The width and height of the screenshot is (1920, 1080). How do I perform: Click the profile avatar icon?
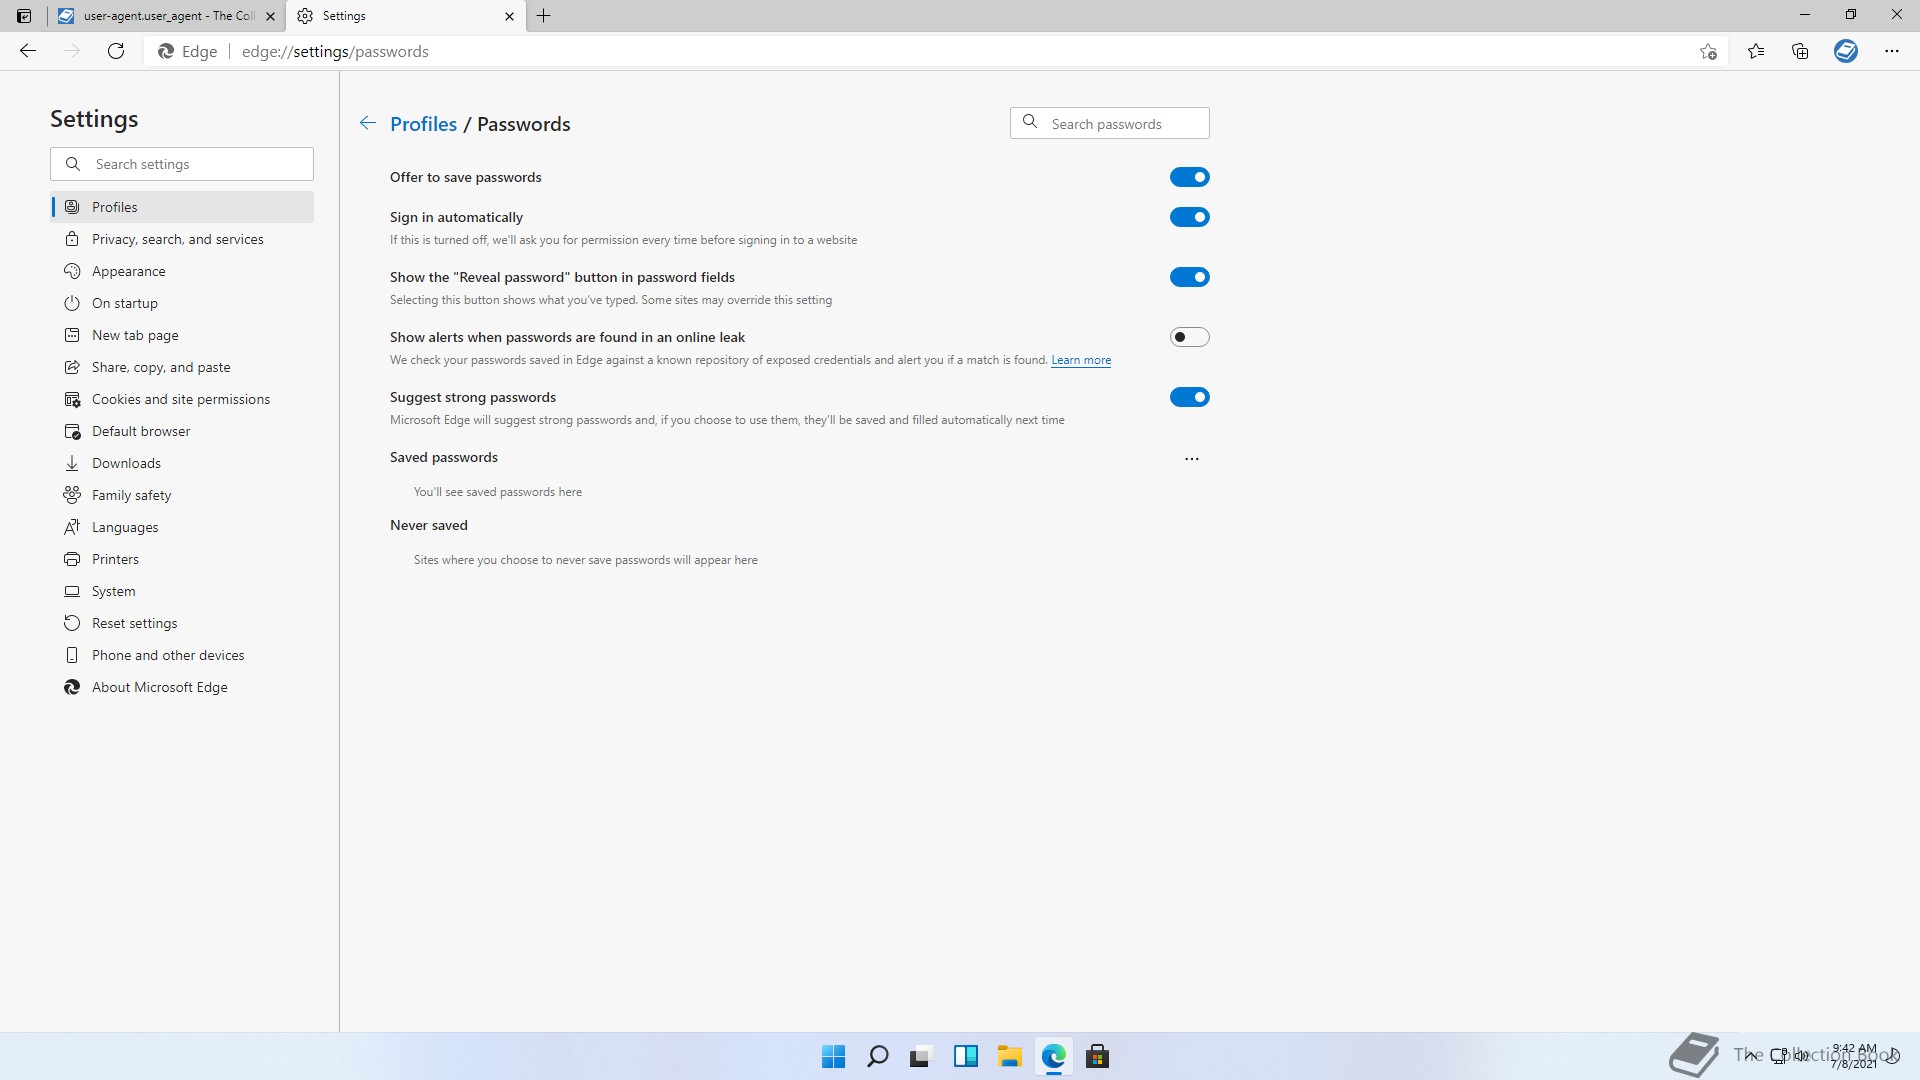pos(1846,51)
